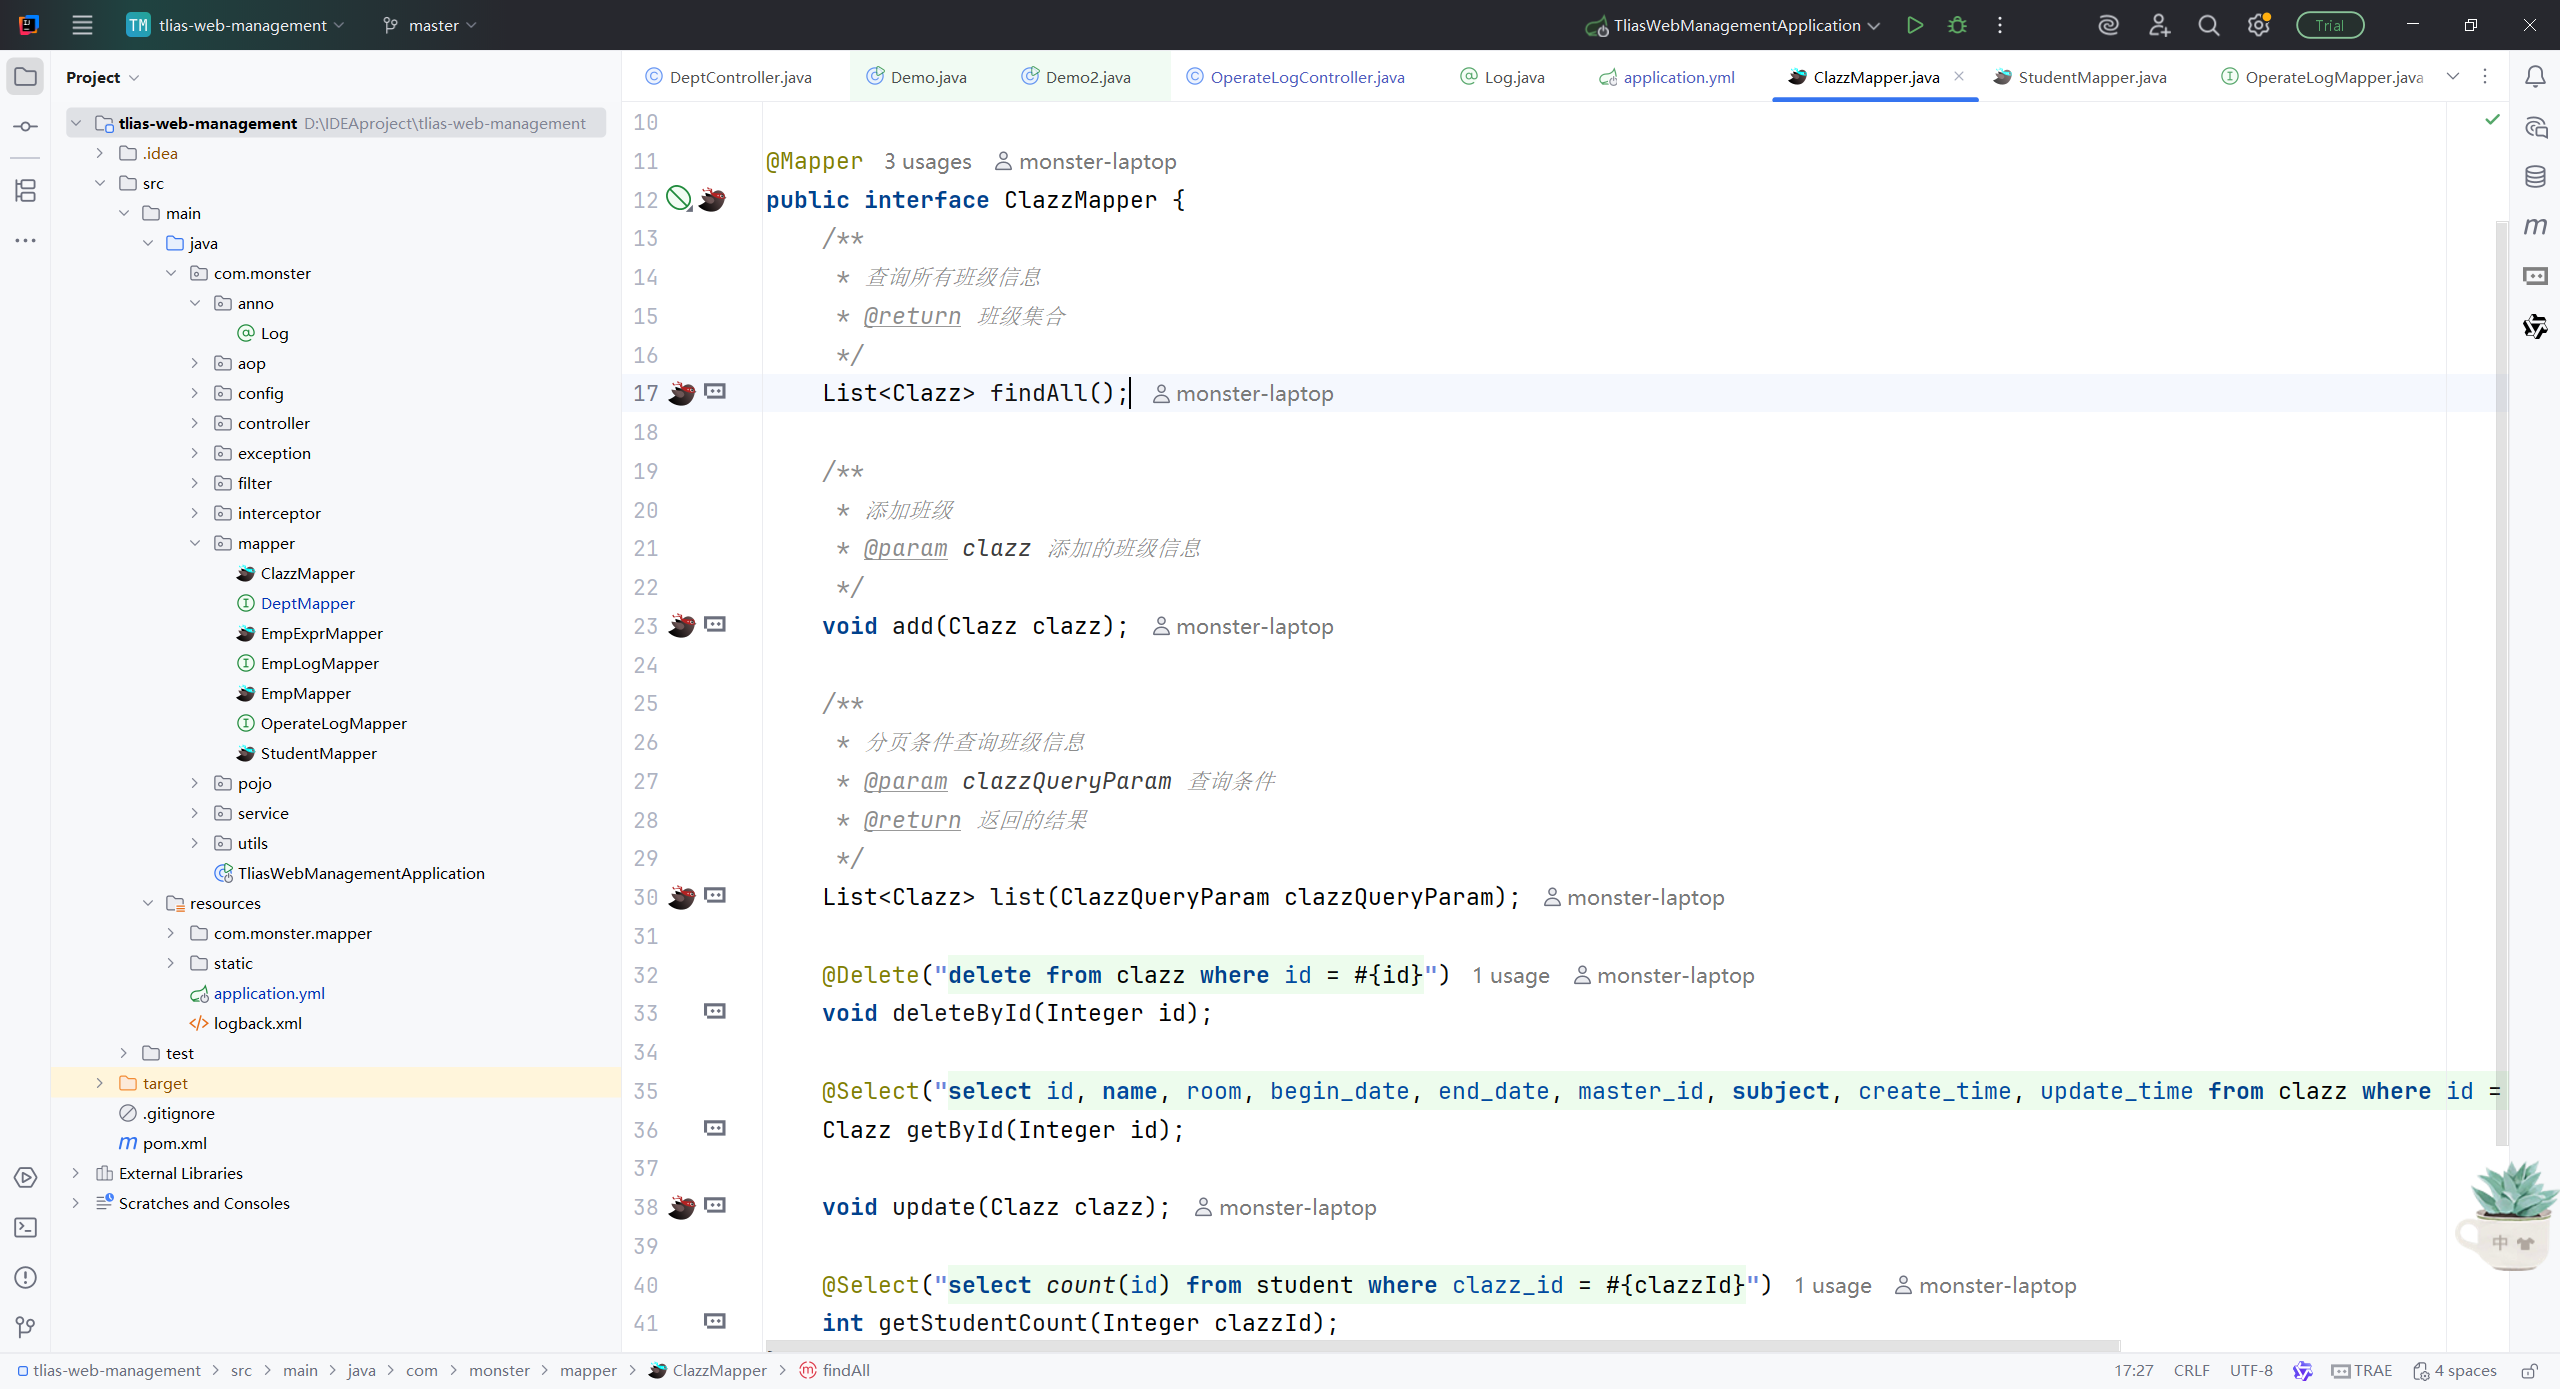Open the Commit tool window icon
The image size is (2560, 1389).
tap(25, 125)
